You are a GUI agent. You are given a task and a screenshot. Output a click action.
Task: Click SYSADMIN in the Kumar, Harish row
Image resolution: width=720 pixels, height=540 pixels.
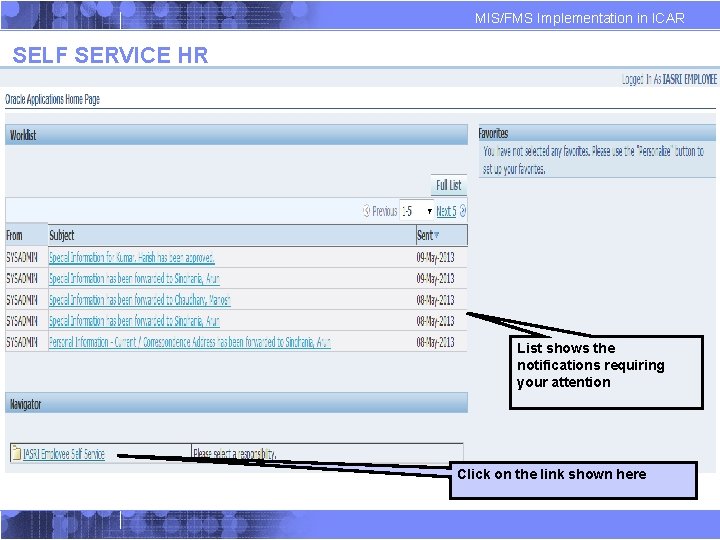(22, 258)
